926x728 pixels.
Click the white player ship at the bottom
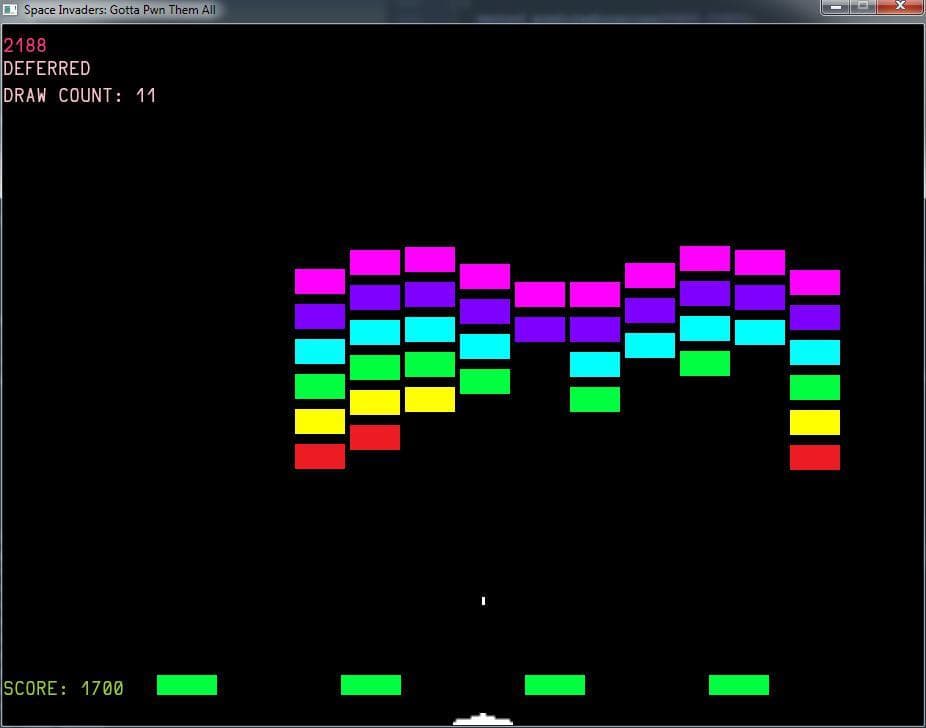click(482, 719)
